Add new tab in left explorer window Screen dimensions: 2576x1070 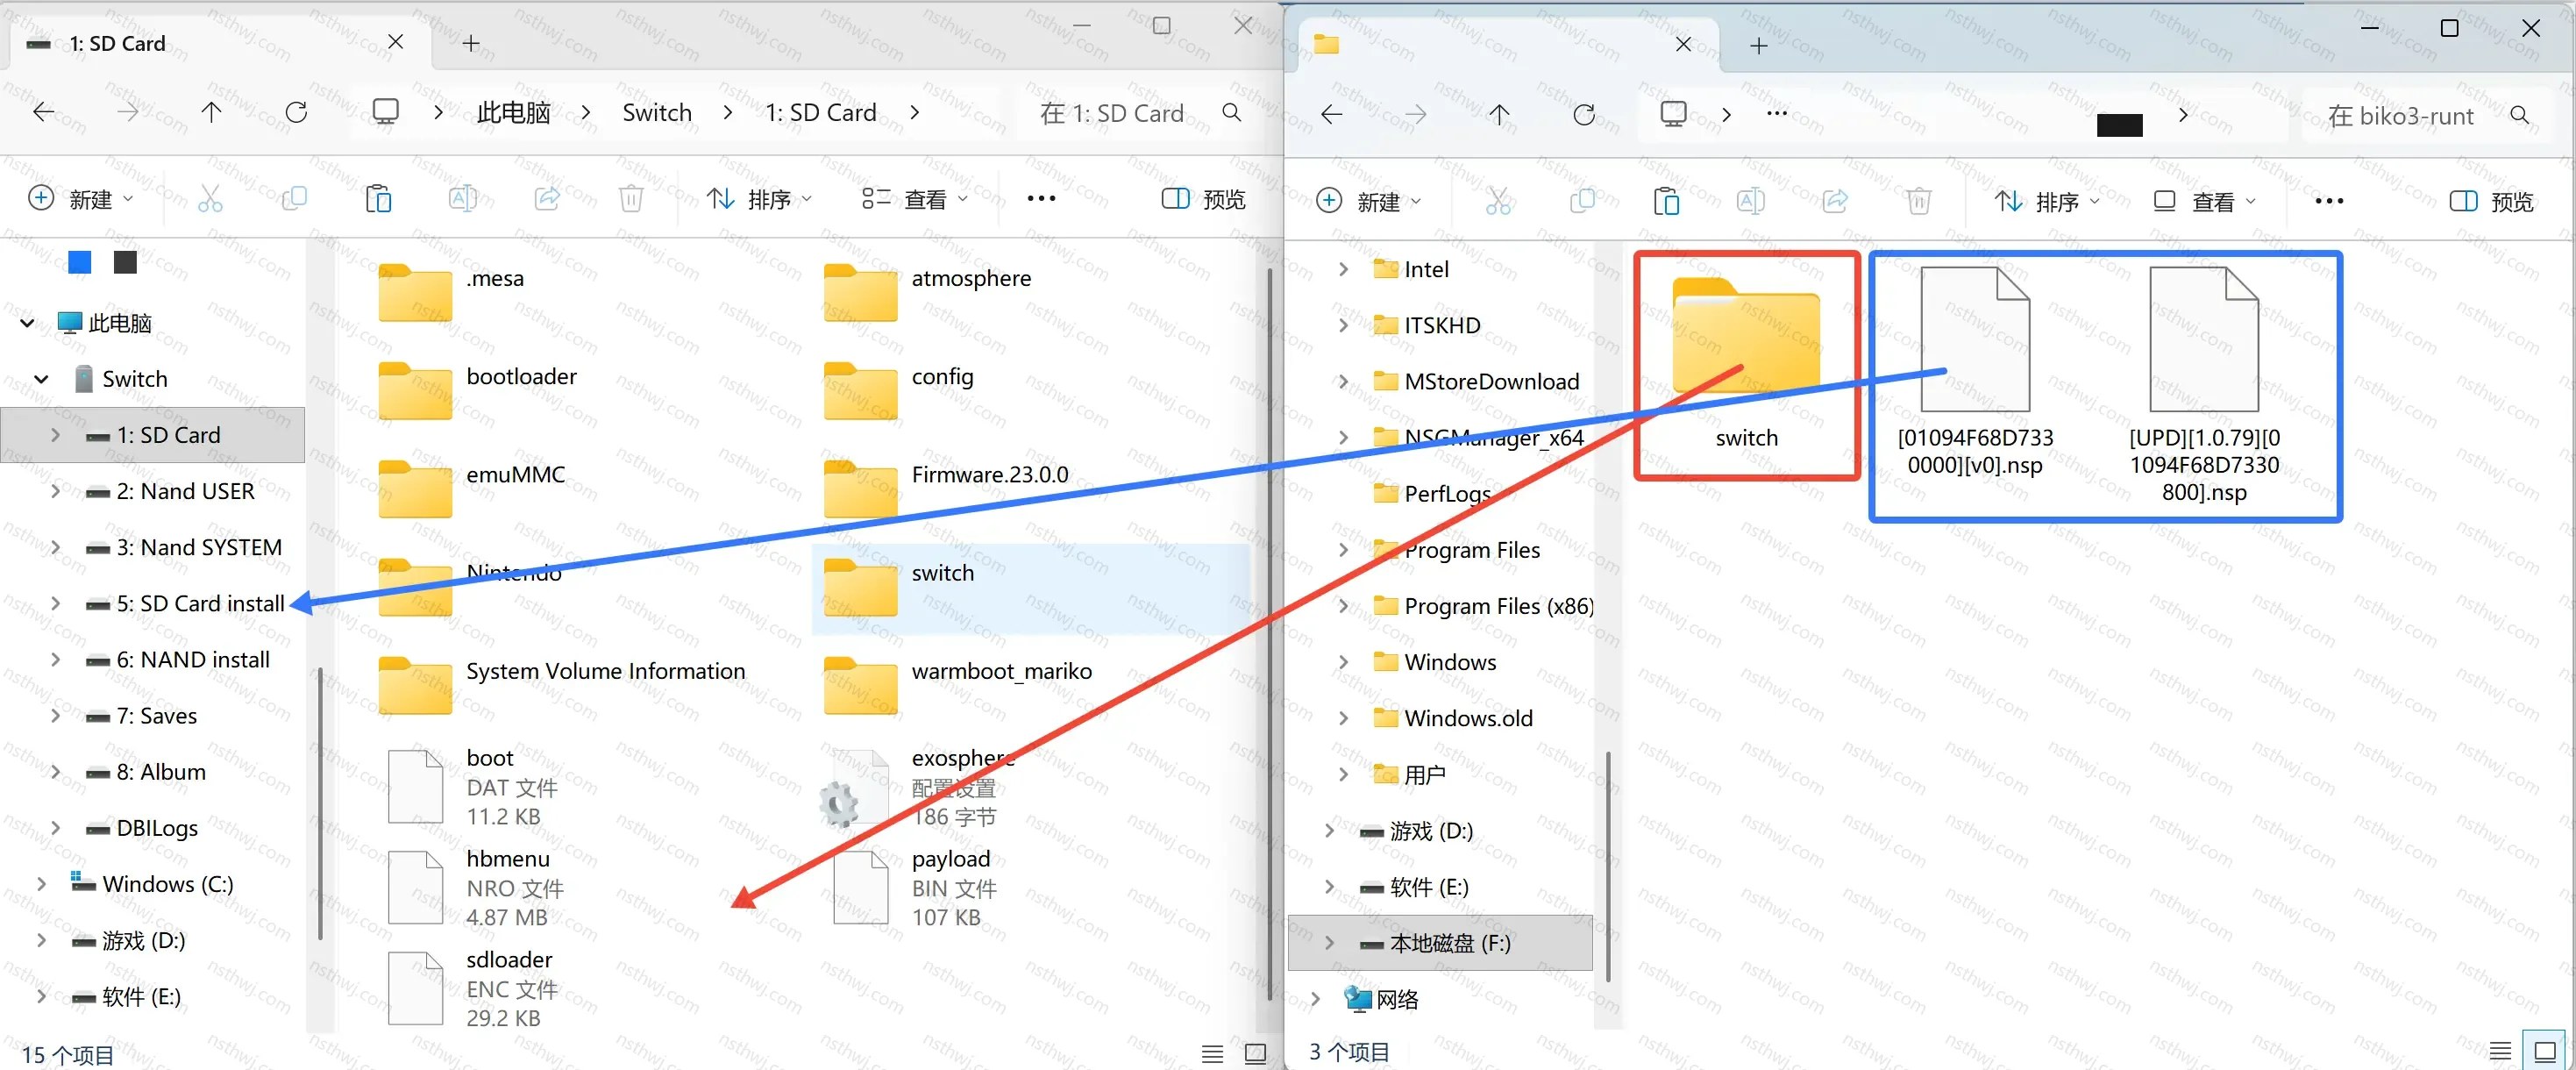(x=471, y=43)
